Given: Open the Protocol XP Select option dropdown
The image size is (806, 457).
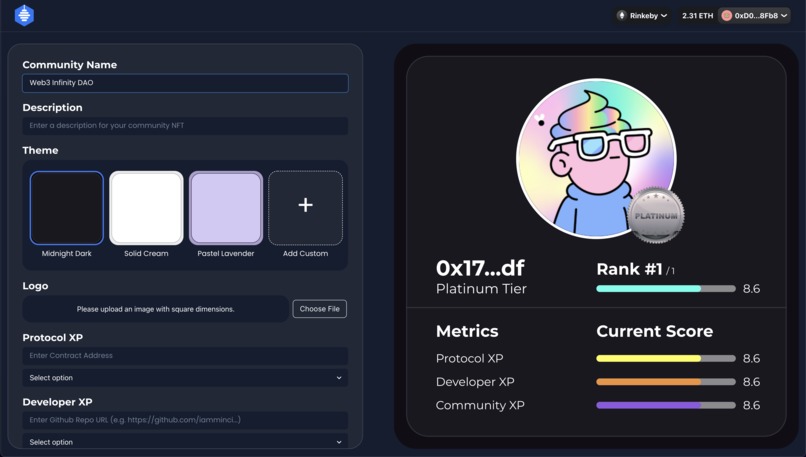Looking at the screenshot, I should tap(185, 378).
